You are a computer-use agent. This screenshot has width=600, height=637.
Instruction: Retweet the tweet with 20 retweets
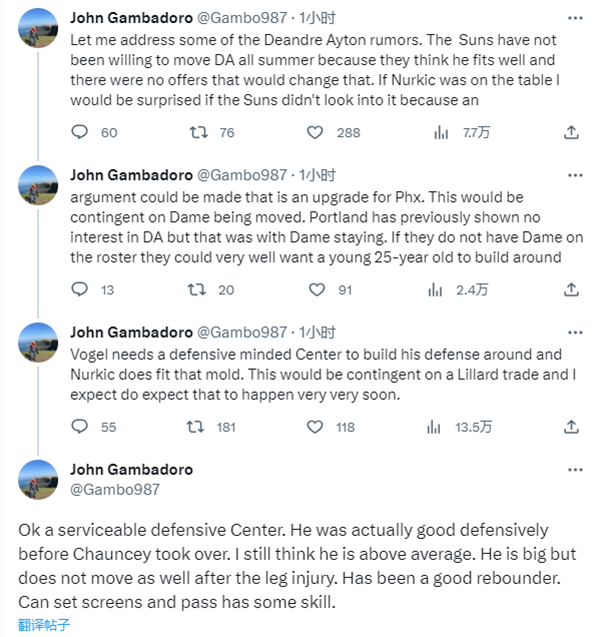(x=198, y=290)
